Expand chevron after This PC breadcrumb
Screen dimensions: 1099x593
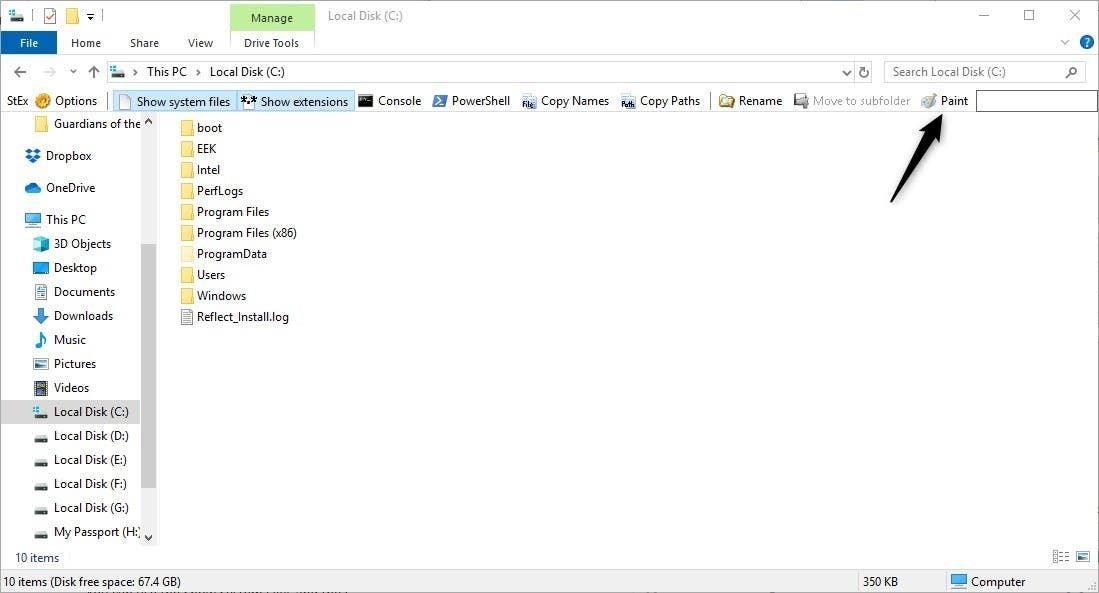198,72
